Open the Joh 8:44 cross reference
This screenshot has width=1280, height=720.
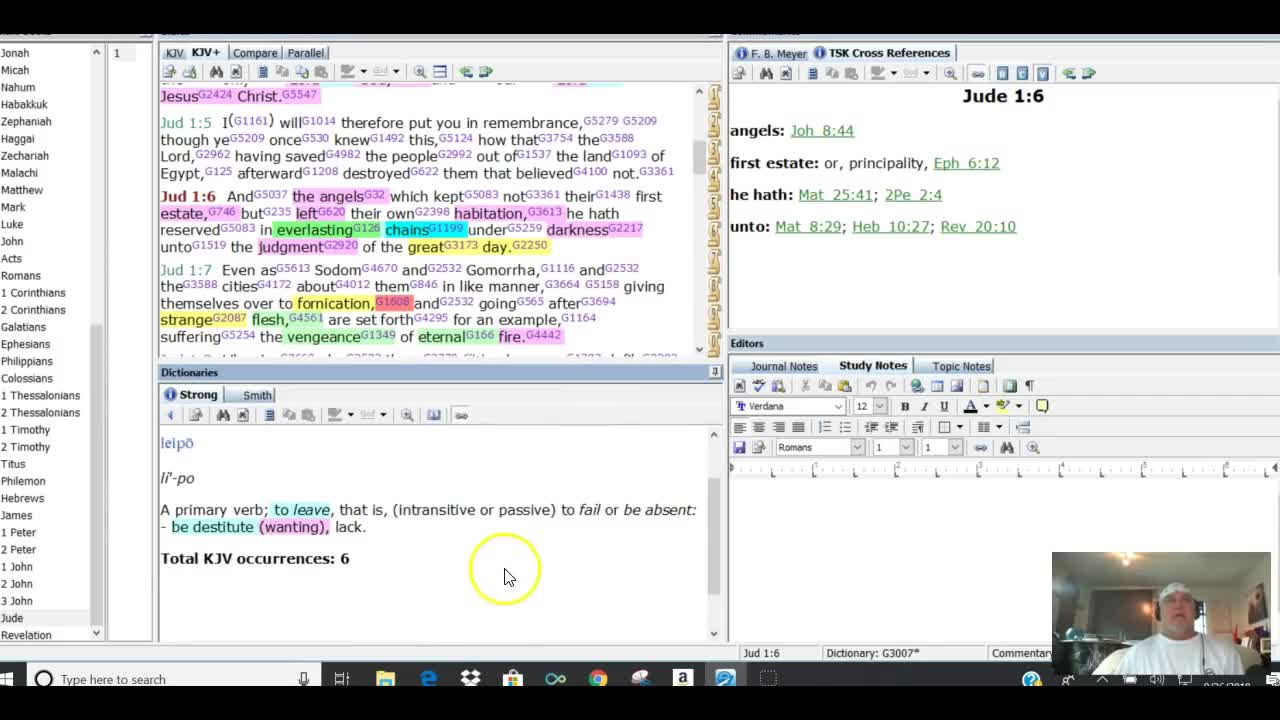point(822,131)
